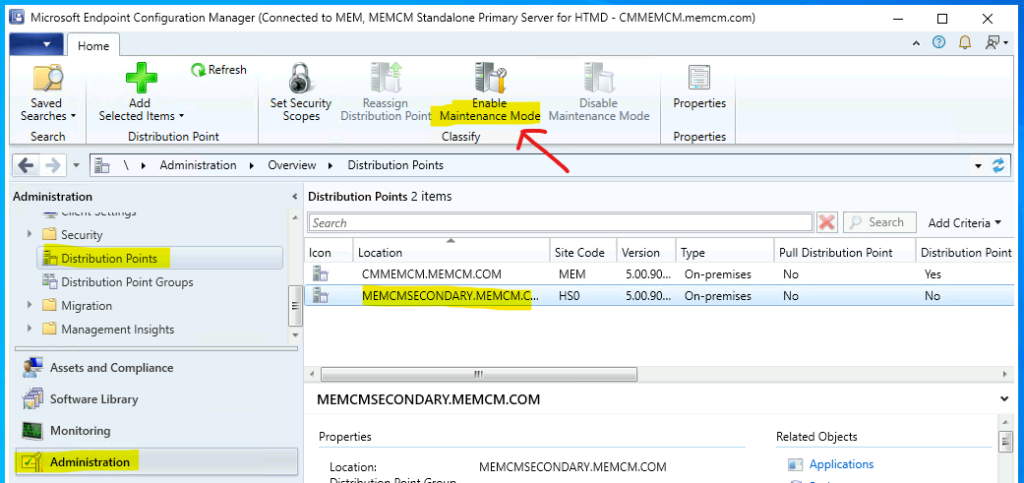Collapse the Administration navigation pane
The height and width of the screenshot is (483, 1024).
tap(295, 196)
